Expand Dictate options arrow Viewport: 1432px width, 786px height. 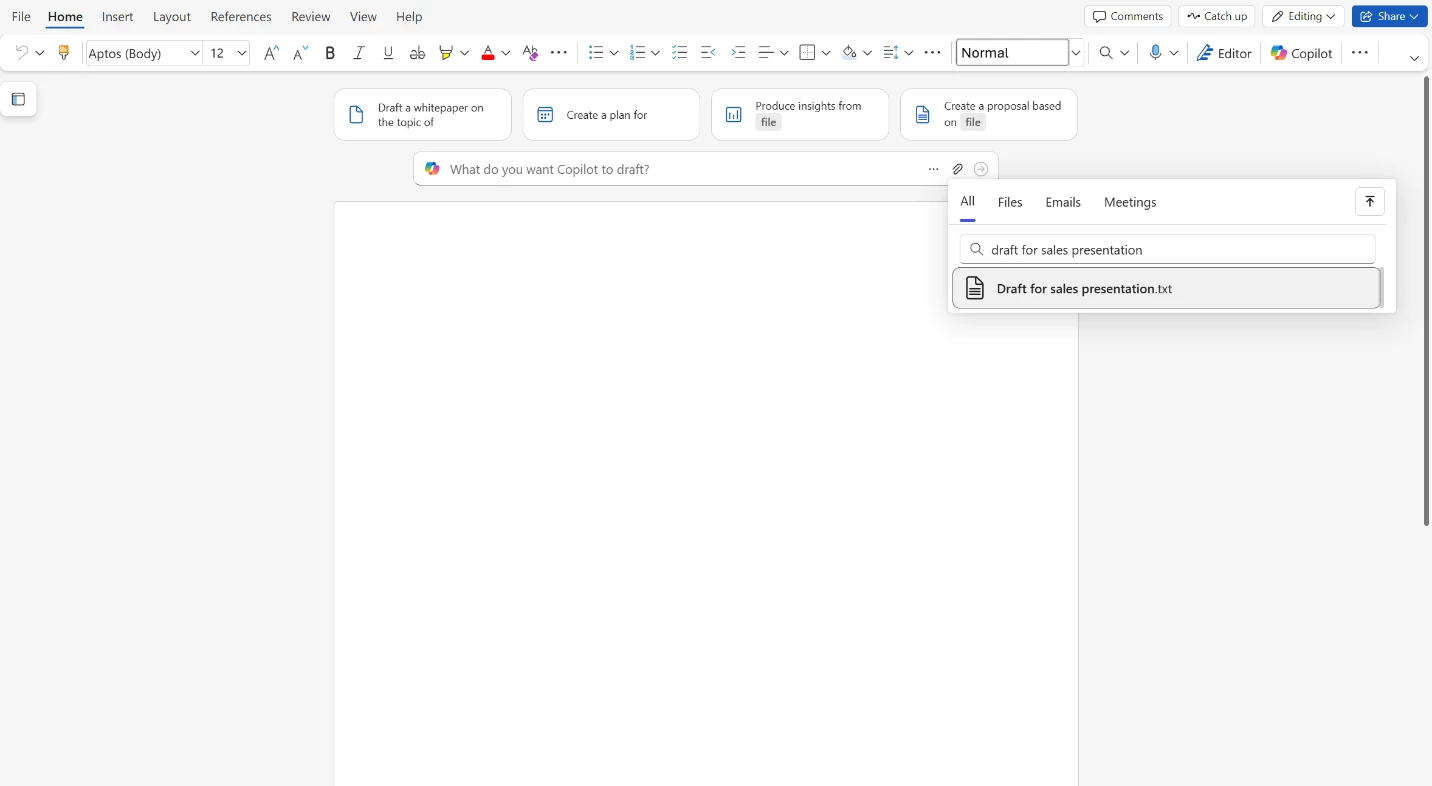[1174, 53]
